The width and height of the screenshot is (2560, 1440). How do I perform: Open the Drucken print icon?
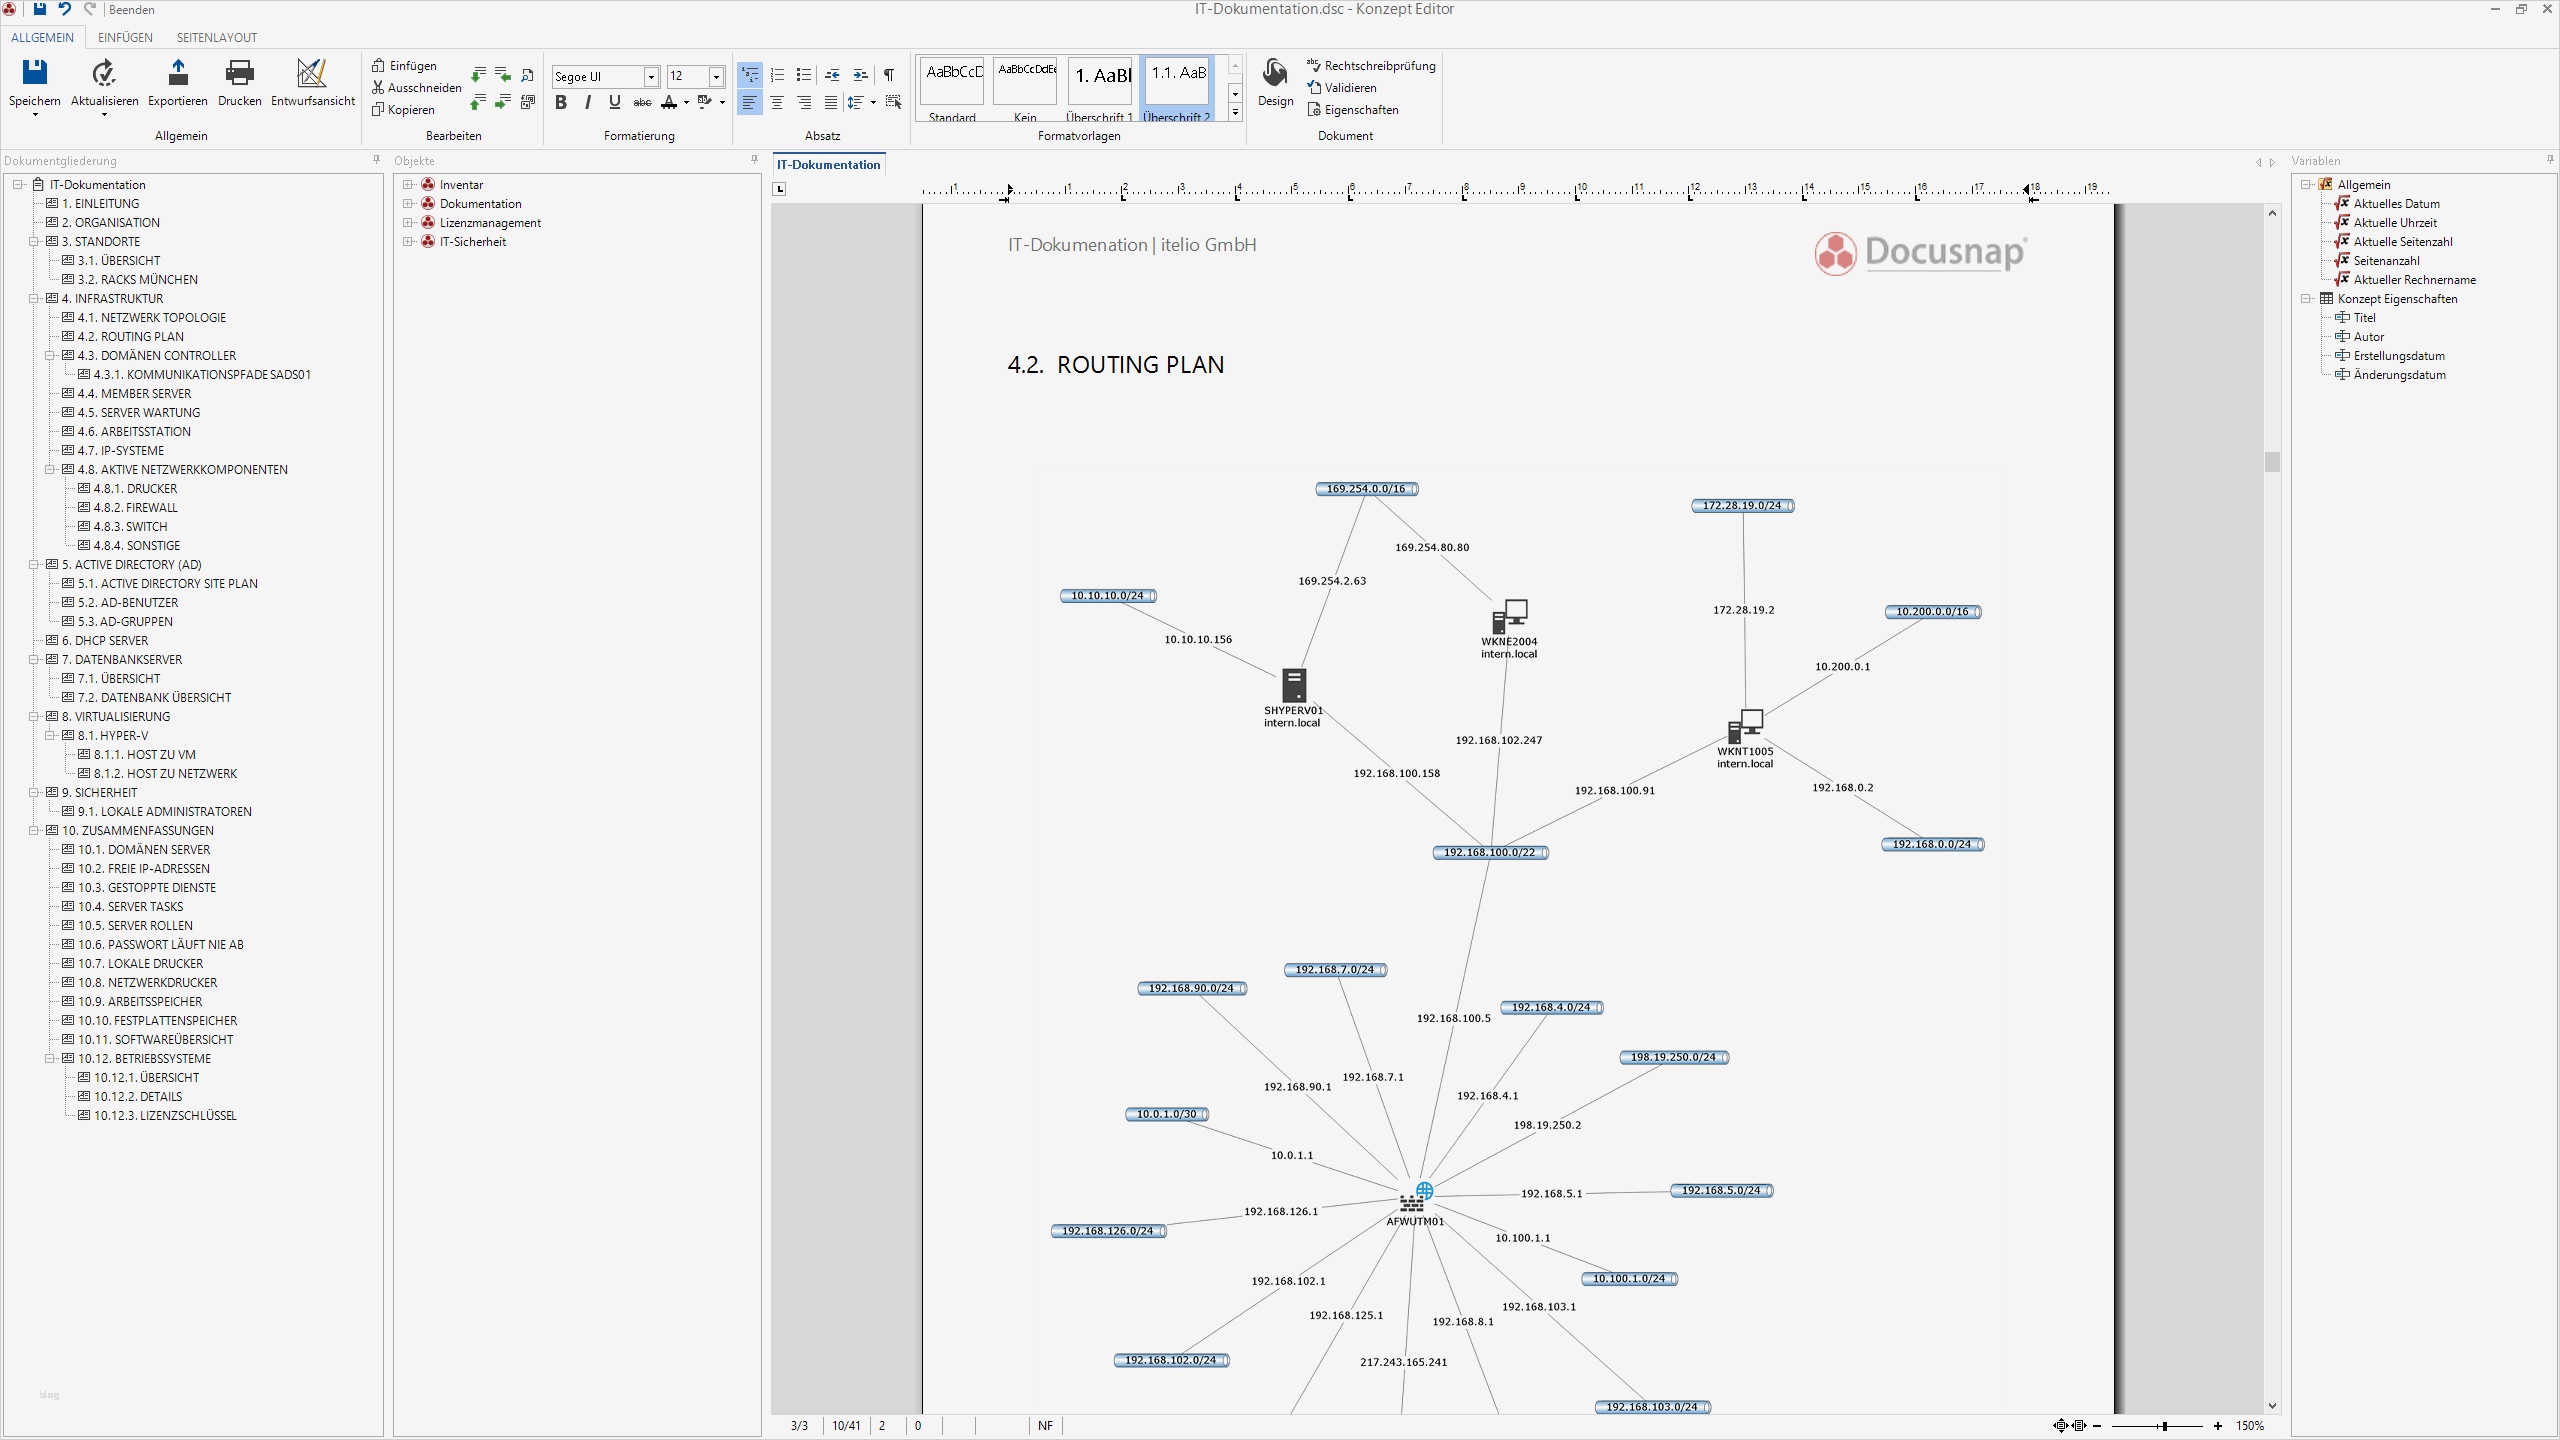pos(239,73)
